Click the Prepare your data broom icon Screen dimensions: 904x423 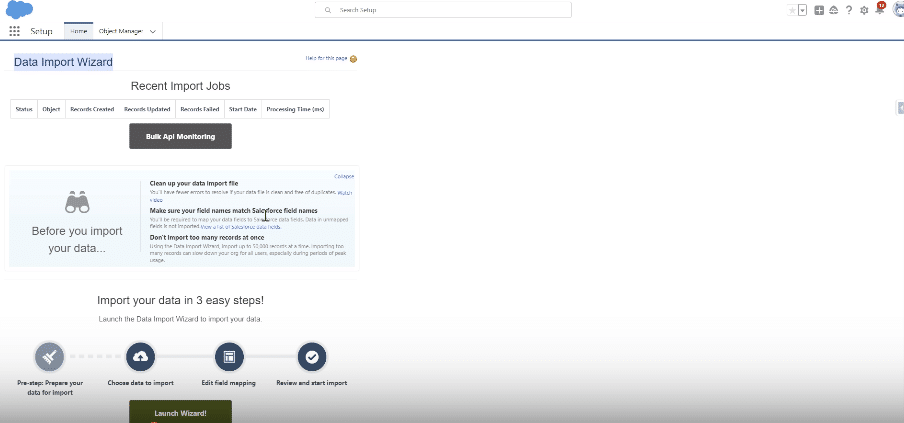50,357
